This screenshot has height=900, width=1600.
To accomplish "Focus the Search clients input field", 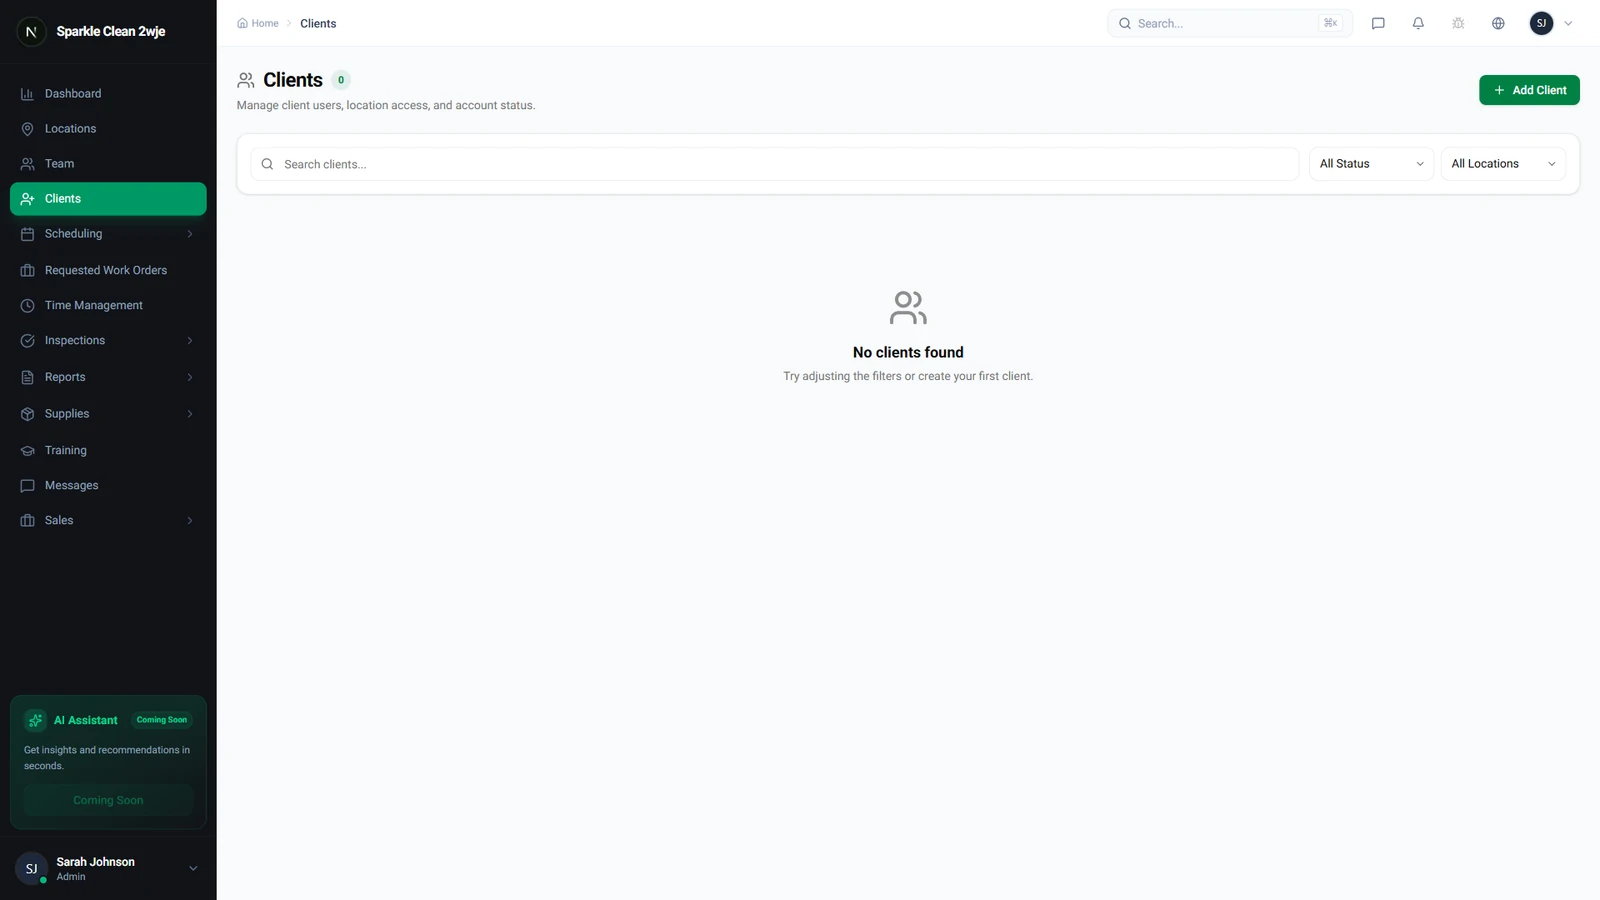I will coord(774,164).
